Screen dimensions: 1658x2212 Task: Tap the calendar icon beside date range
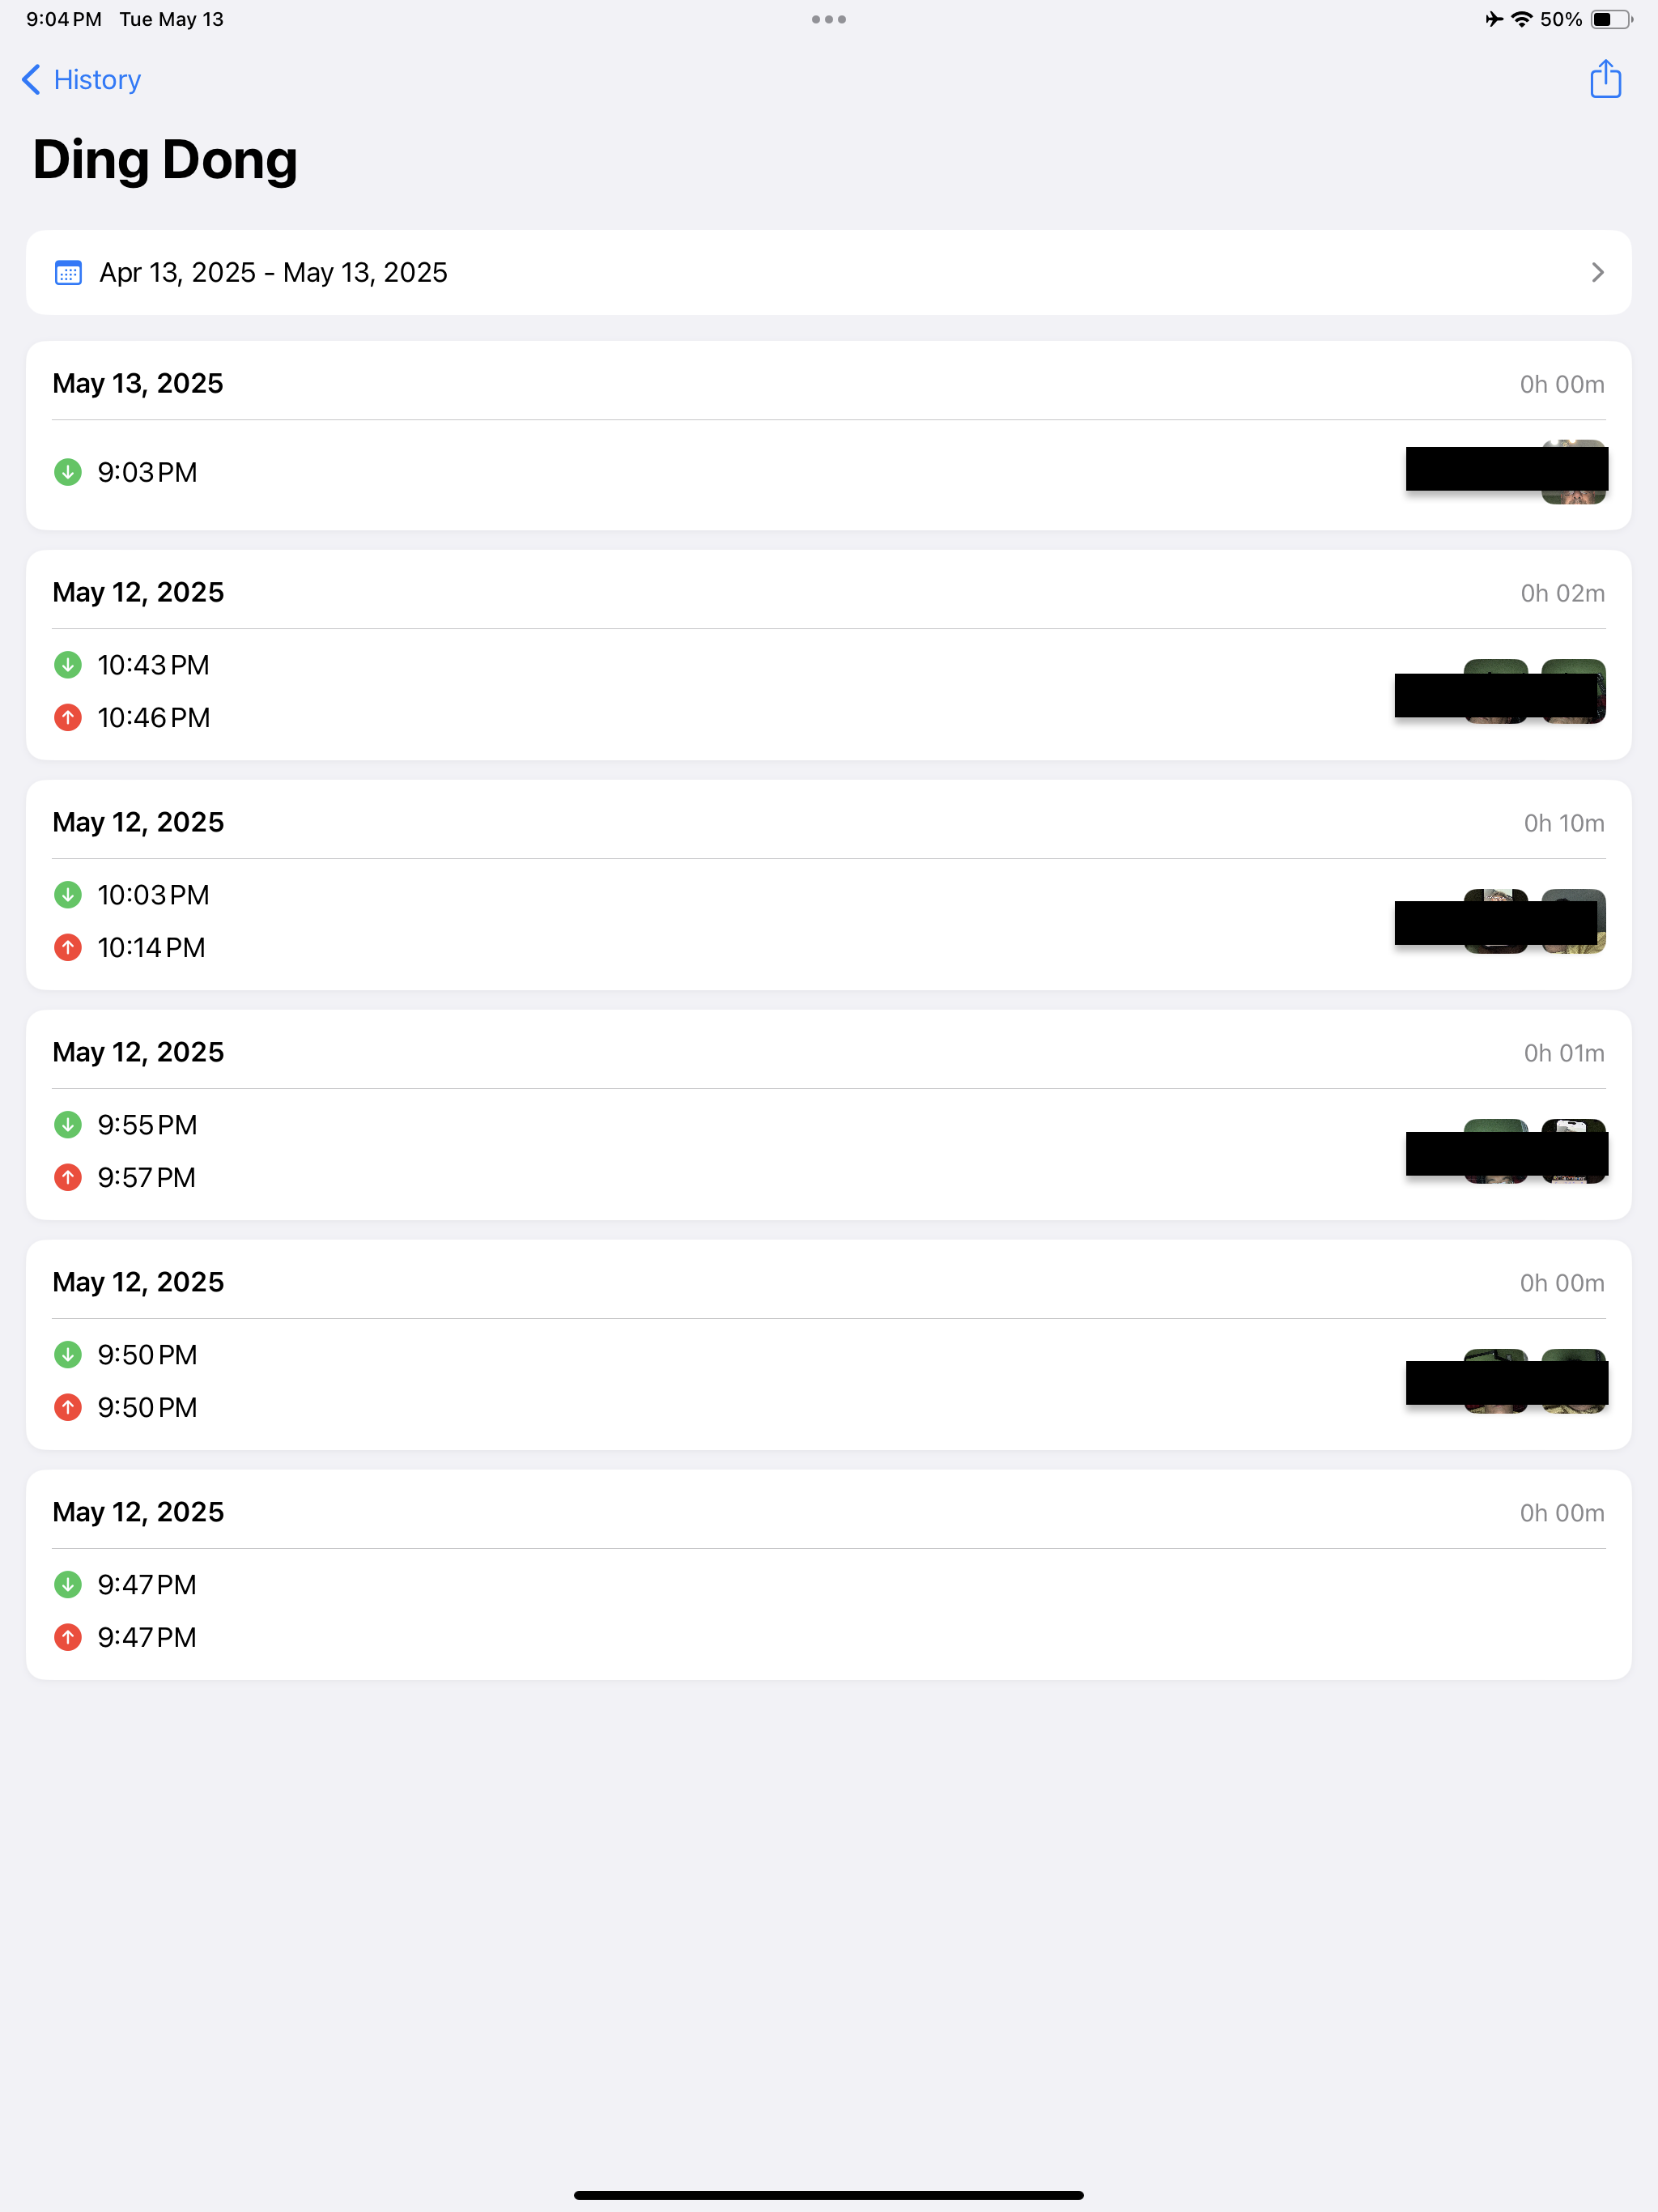click(x=68, y=273)
